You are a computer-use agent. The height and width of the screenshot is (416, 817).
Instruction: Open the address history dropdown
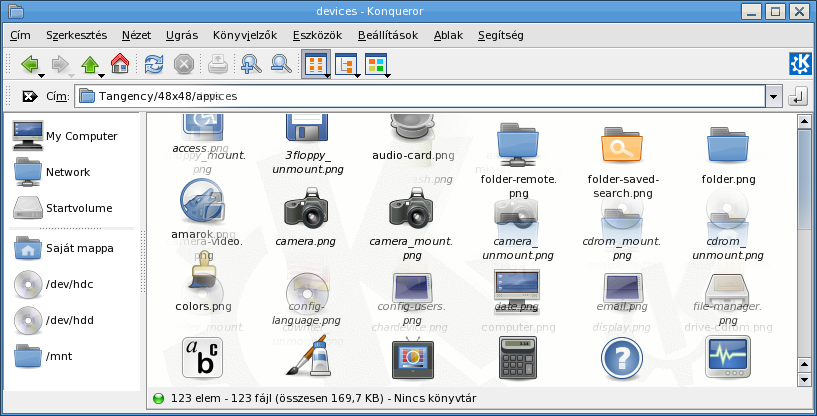773,96
